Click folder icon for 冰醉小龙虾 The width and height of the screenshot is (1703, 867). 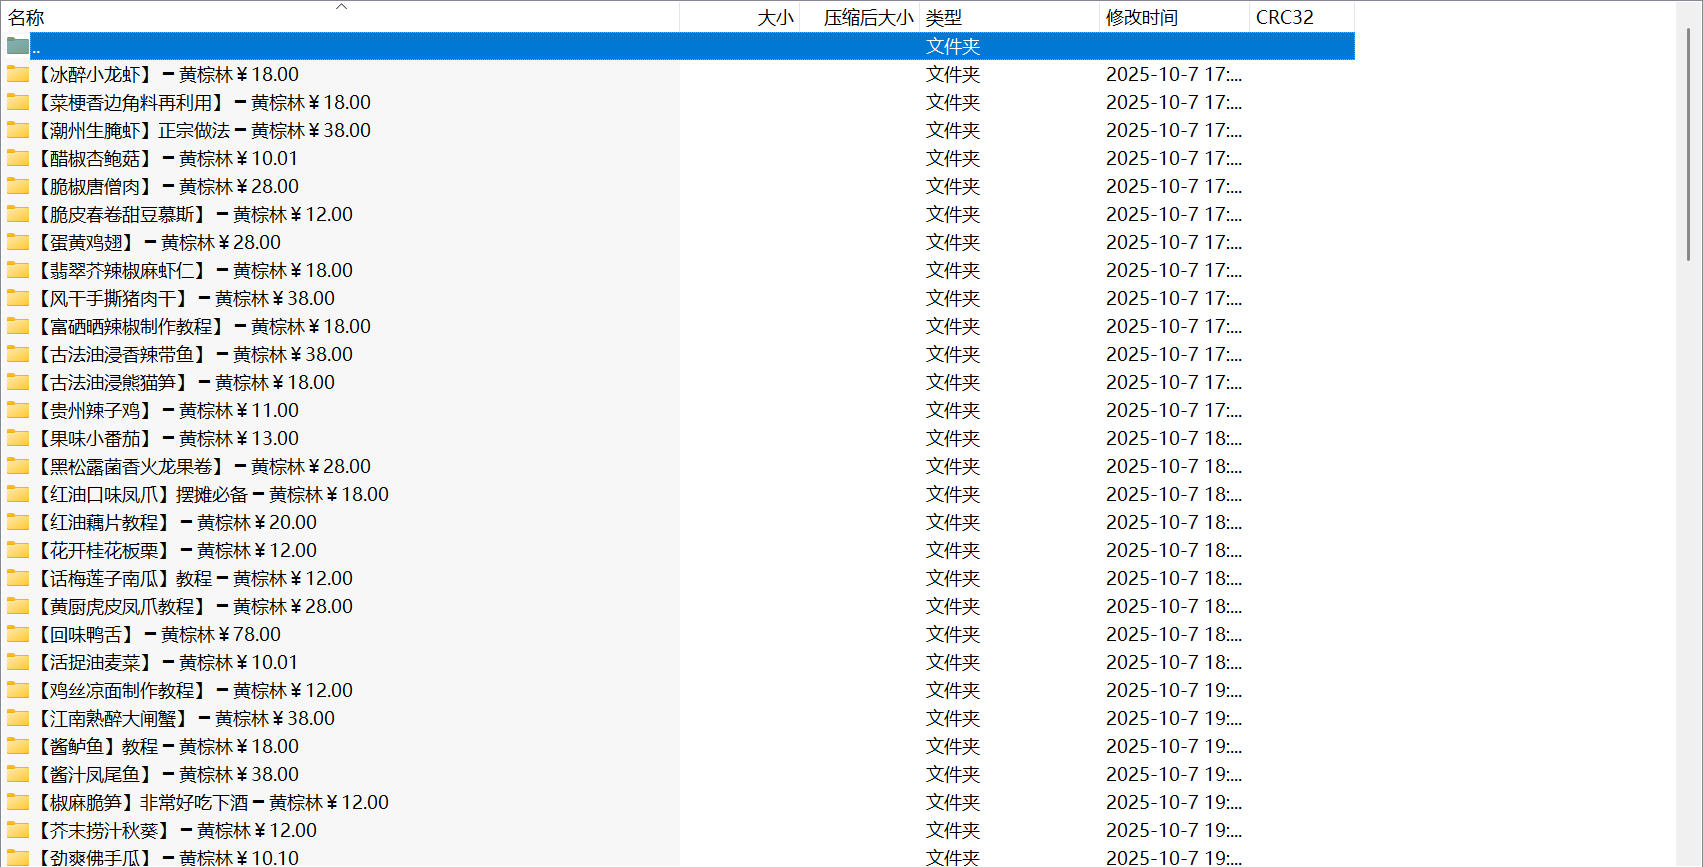[x=18, y=74]
